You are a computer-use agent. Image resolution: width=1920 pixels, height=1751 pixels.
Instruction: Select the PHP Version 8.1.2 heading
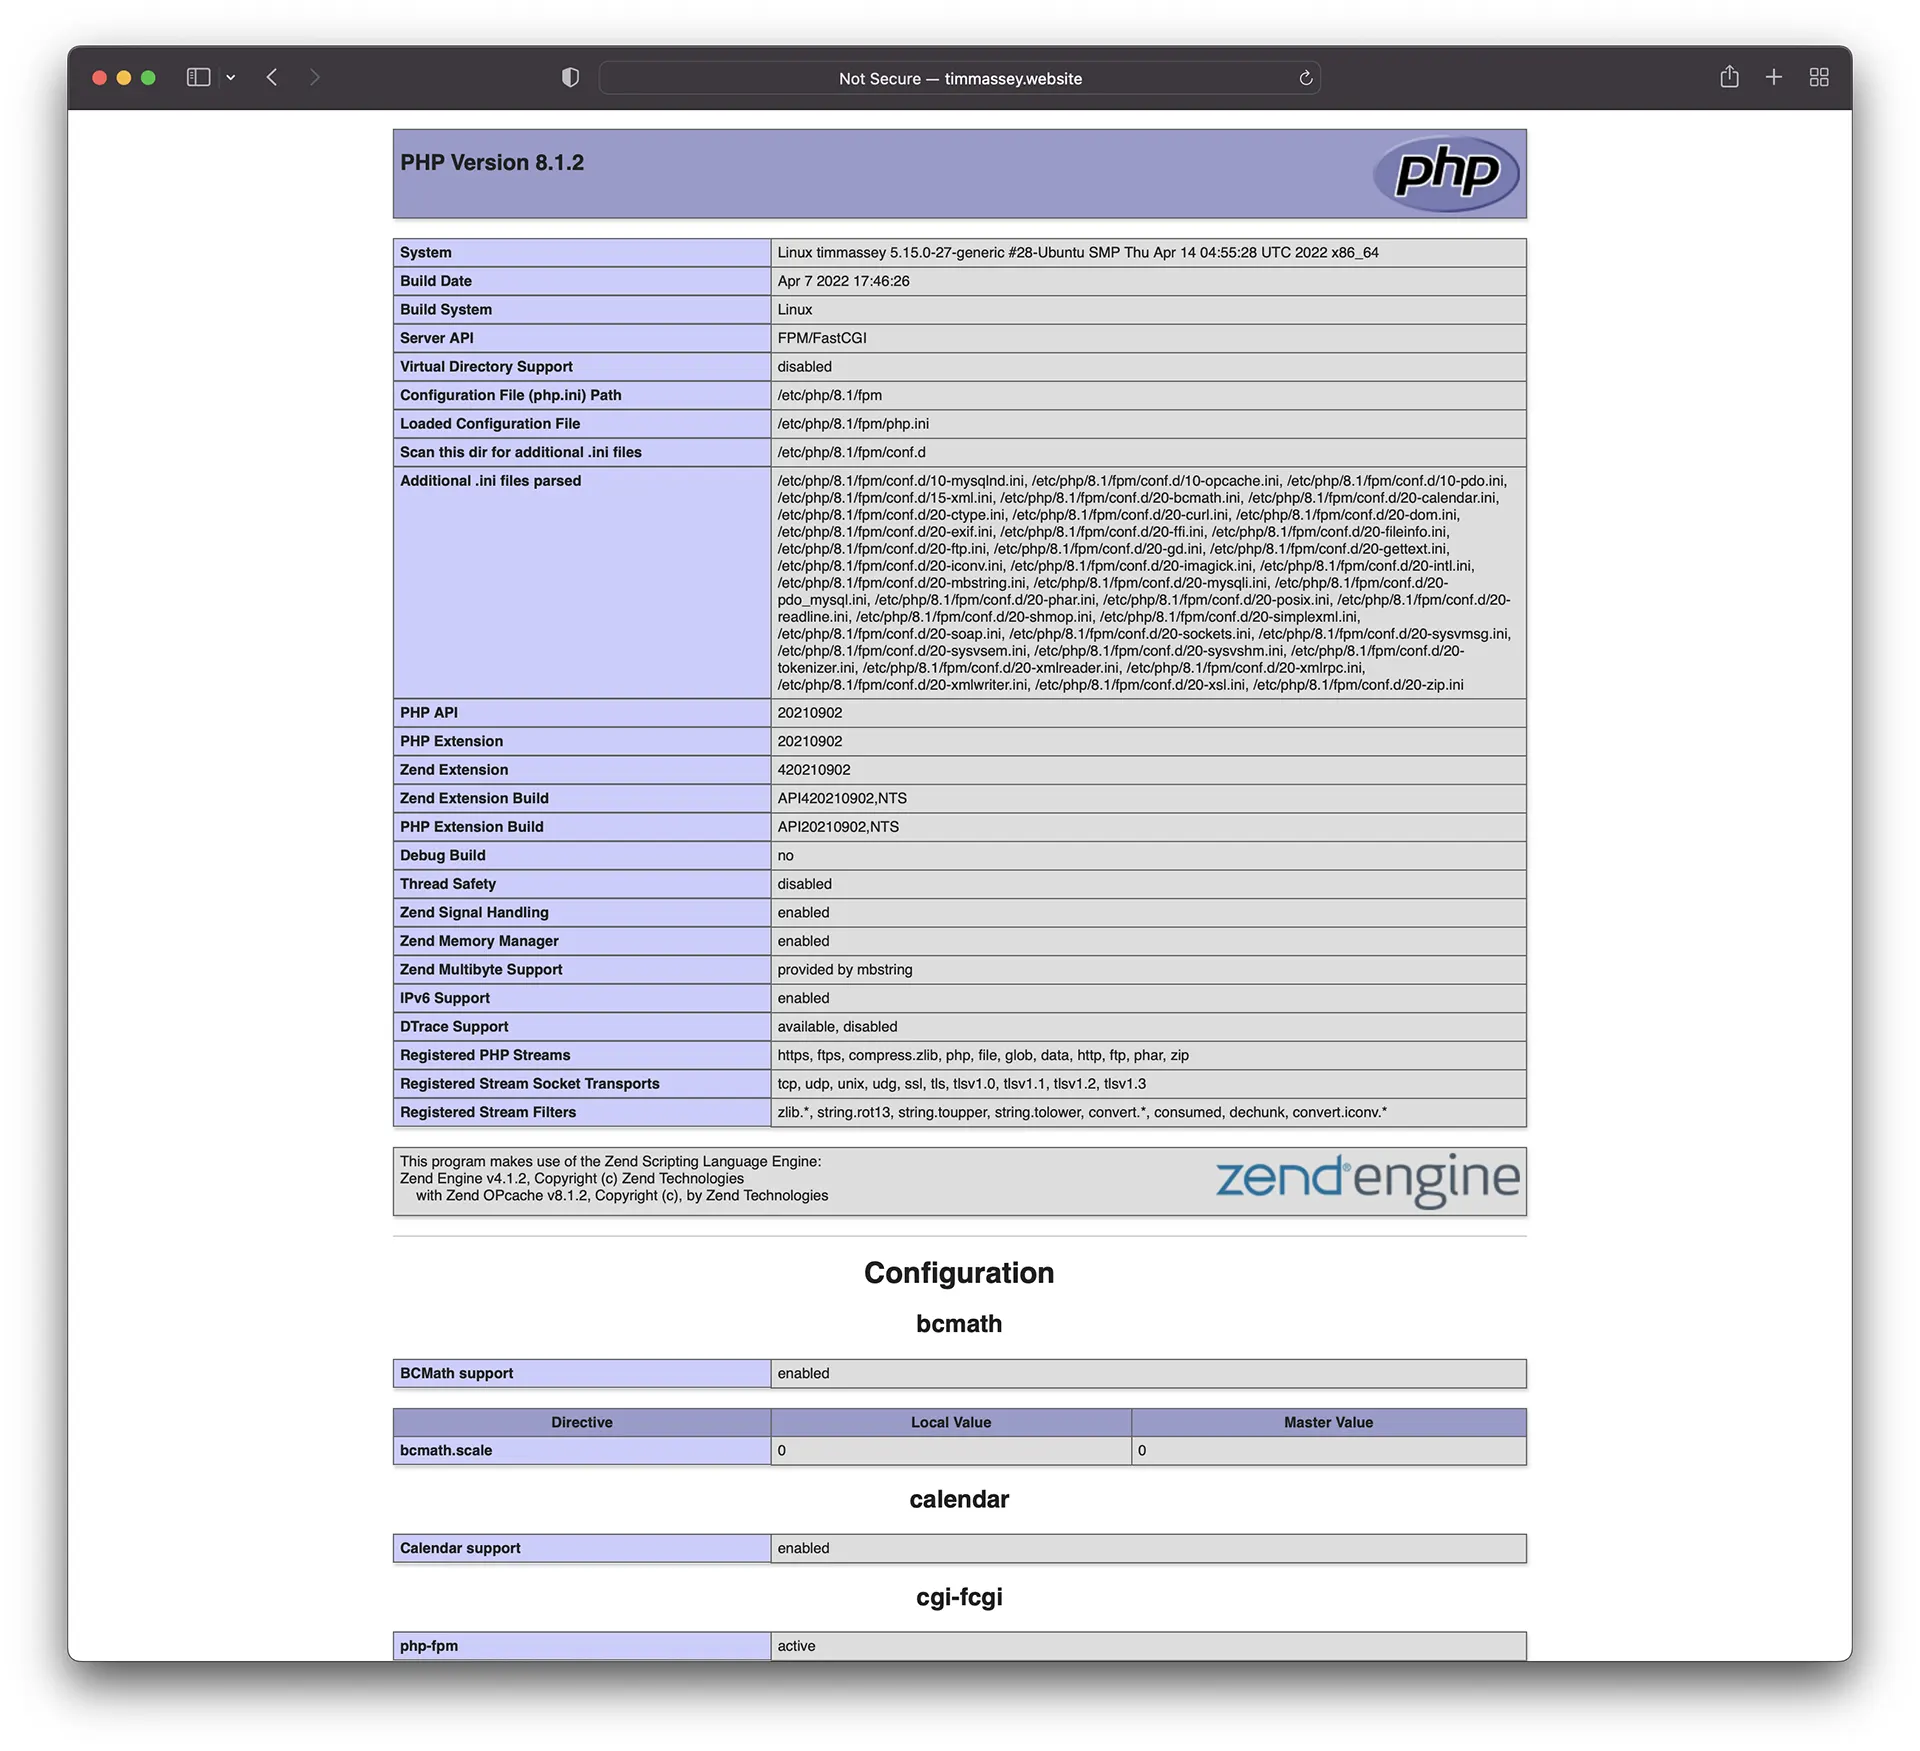pyautogui.click(x=492, y=163)
